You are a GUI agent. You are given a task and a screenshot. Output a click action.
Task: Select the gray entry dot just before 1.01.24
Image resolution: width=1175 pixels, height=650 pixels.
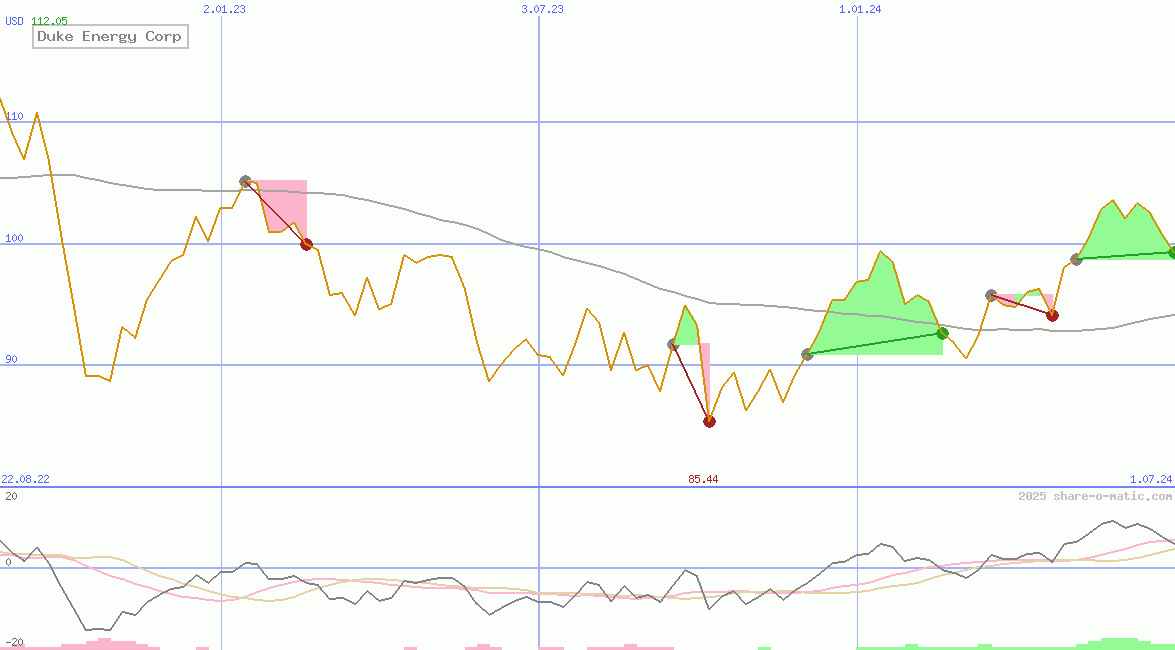pyautogui.click(x=807, y=354)
